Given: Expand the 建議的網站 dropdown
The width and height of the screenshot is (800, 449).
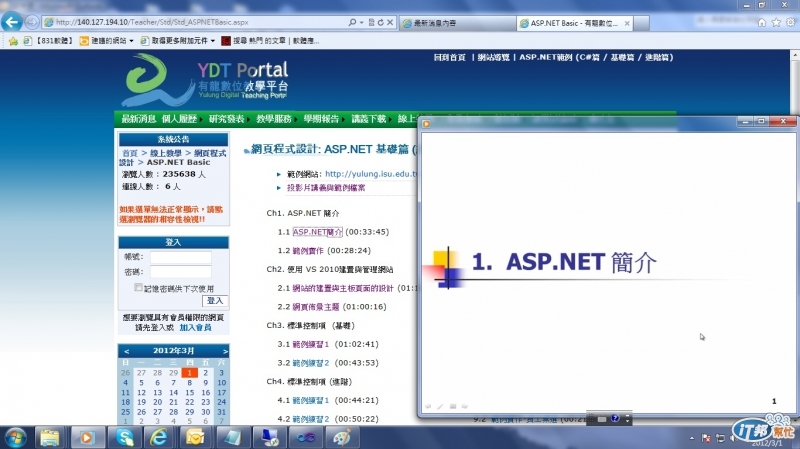Looking at the screenshot, I should pyautogui.click(x=132, y=41).
